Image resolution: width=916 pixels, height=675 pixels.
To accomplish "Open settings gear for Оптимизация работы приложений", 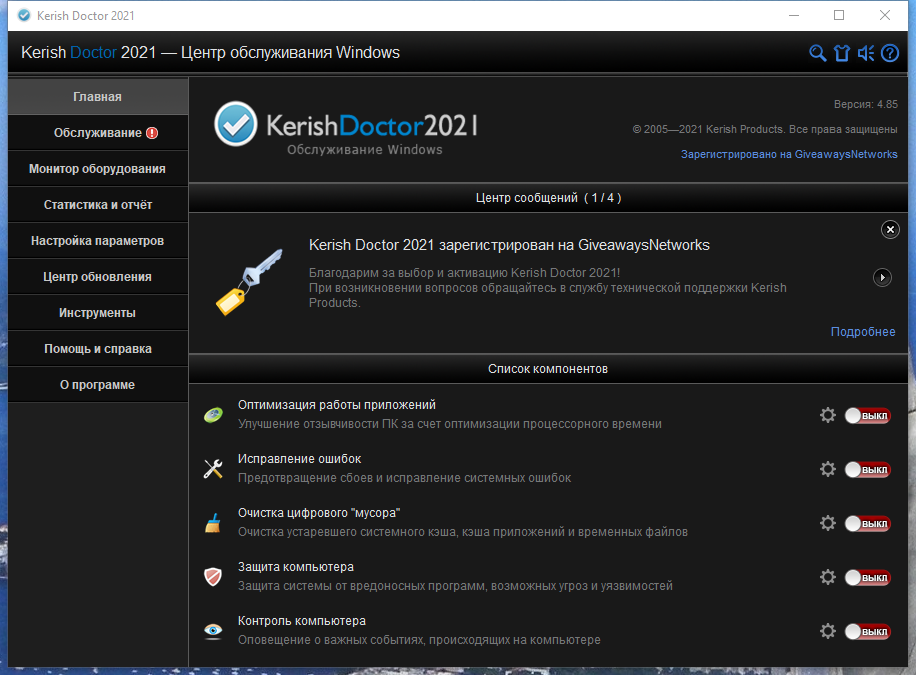I will 827,415.
